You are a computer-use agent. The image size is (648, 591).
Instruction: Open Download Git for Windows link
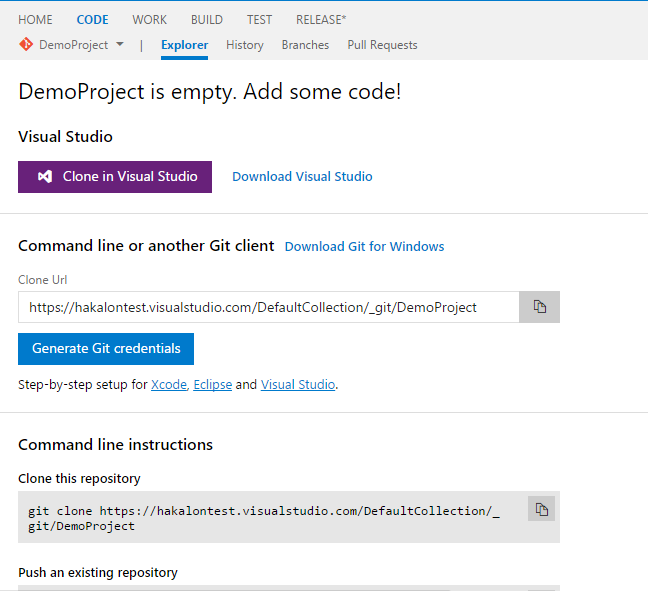364,247
